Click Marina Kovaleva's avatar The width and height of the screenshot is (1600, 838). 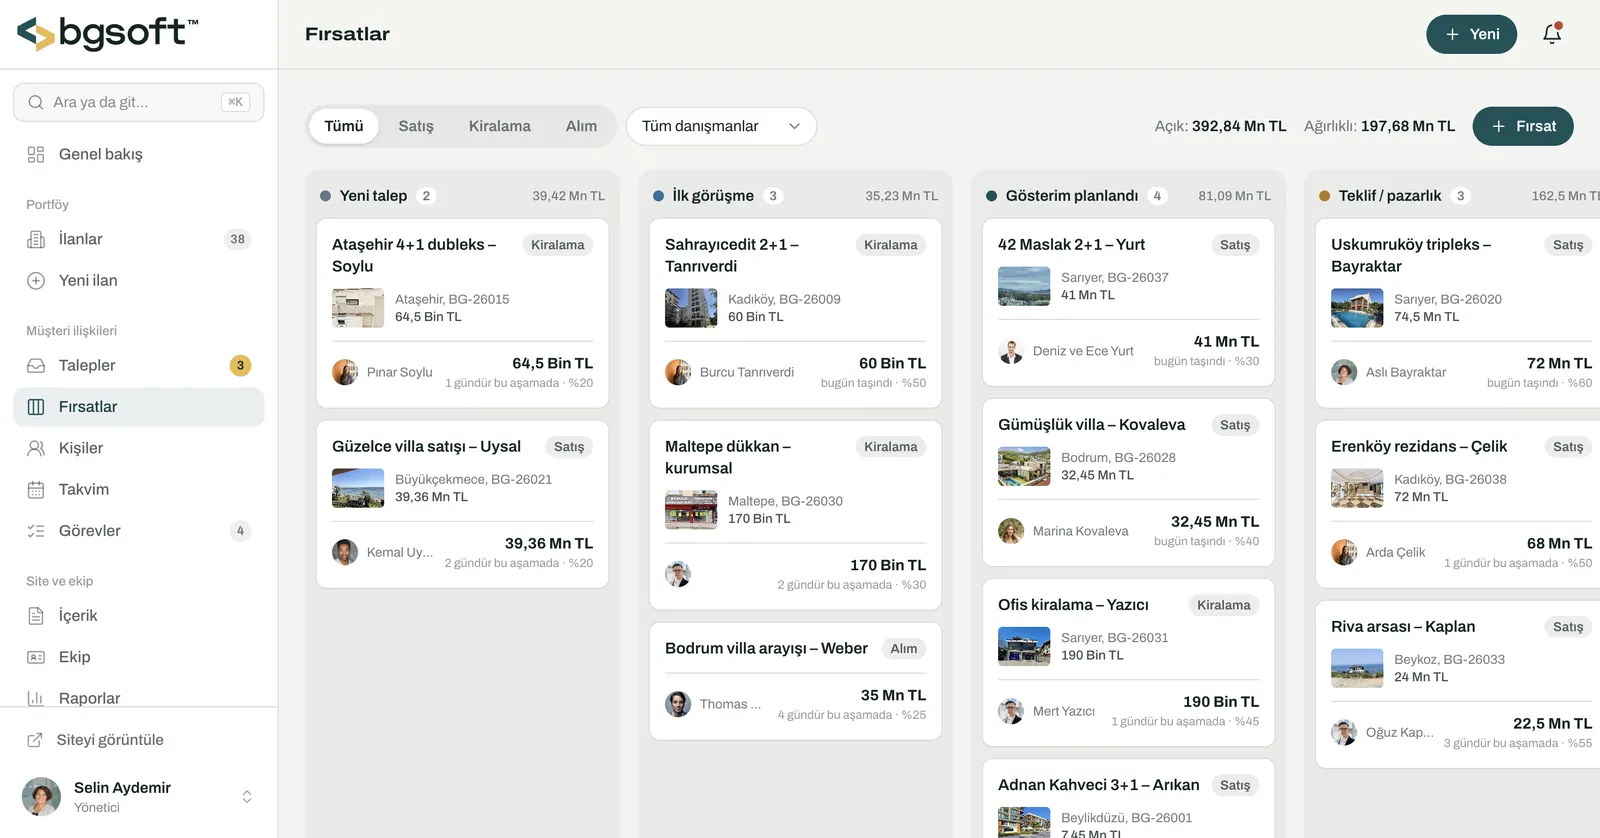click(1011, 531)
